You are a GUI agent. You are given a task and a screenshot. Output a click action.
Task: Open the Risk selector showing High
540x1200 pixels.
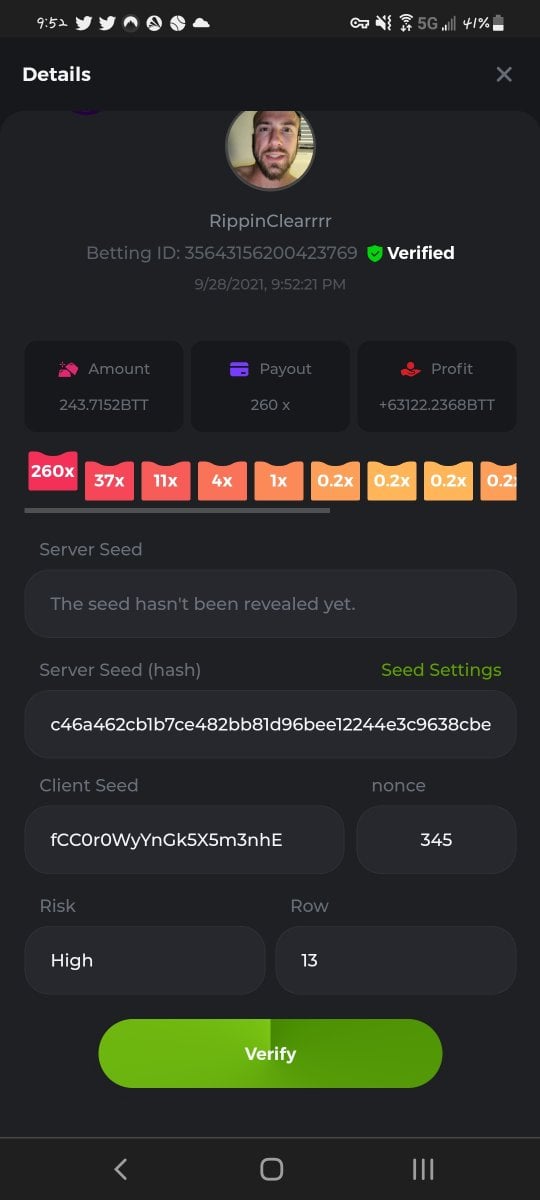pos(145,960)
